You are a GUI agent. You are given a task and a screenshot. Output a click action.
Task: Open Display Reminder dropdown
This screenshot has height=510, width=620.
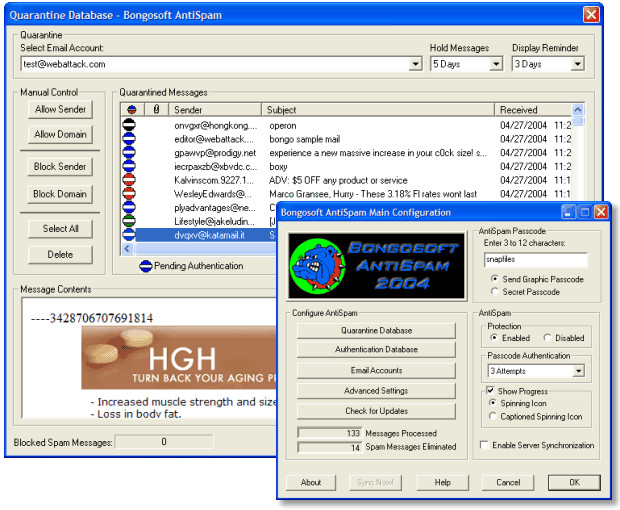577,64
